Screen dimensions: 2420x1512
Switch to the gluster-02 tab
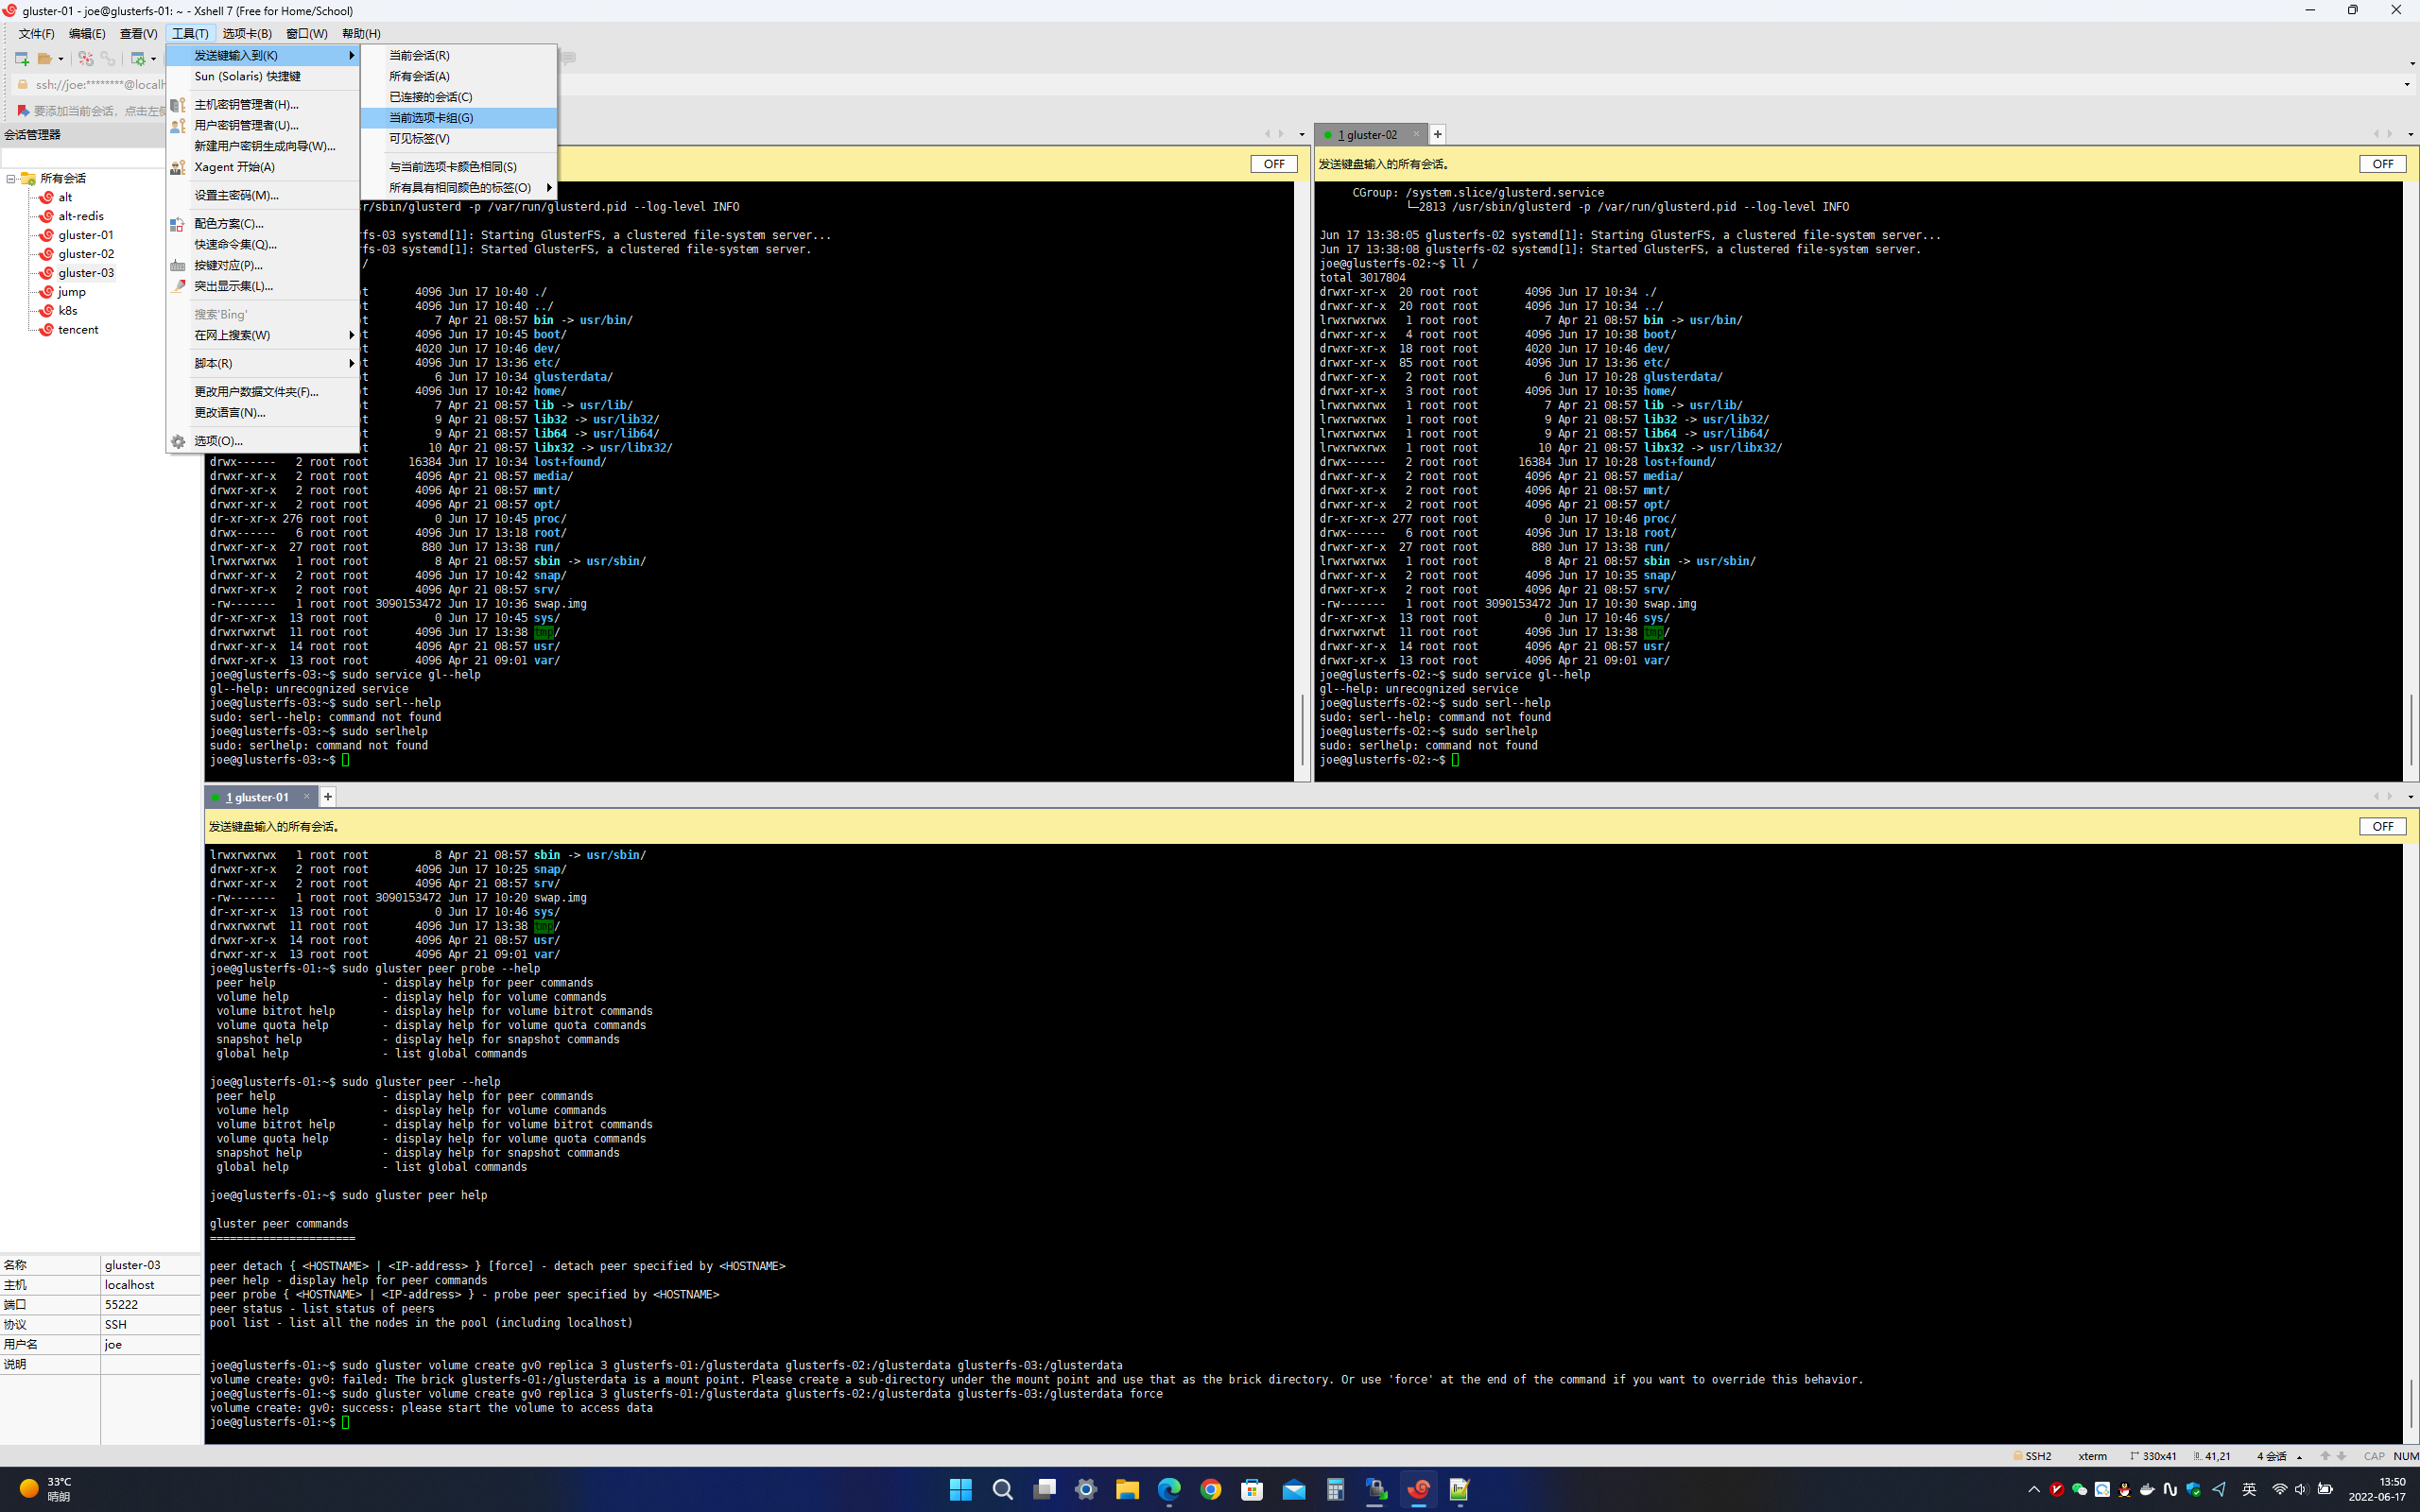pyautogui.click(x=1371, y=135)
